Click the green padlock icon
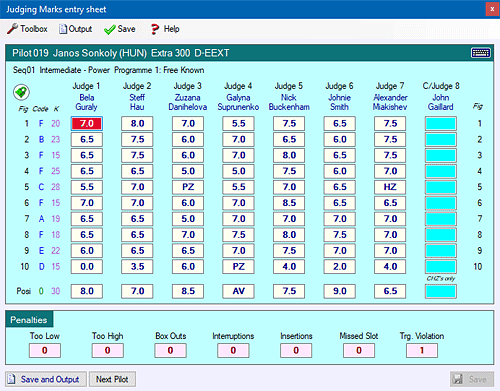500x391 pixels. (21, 92)
